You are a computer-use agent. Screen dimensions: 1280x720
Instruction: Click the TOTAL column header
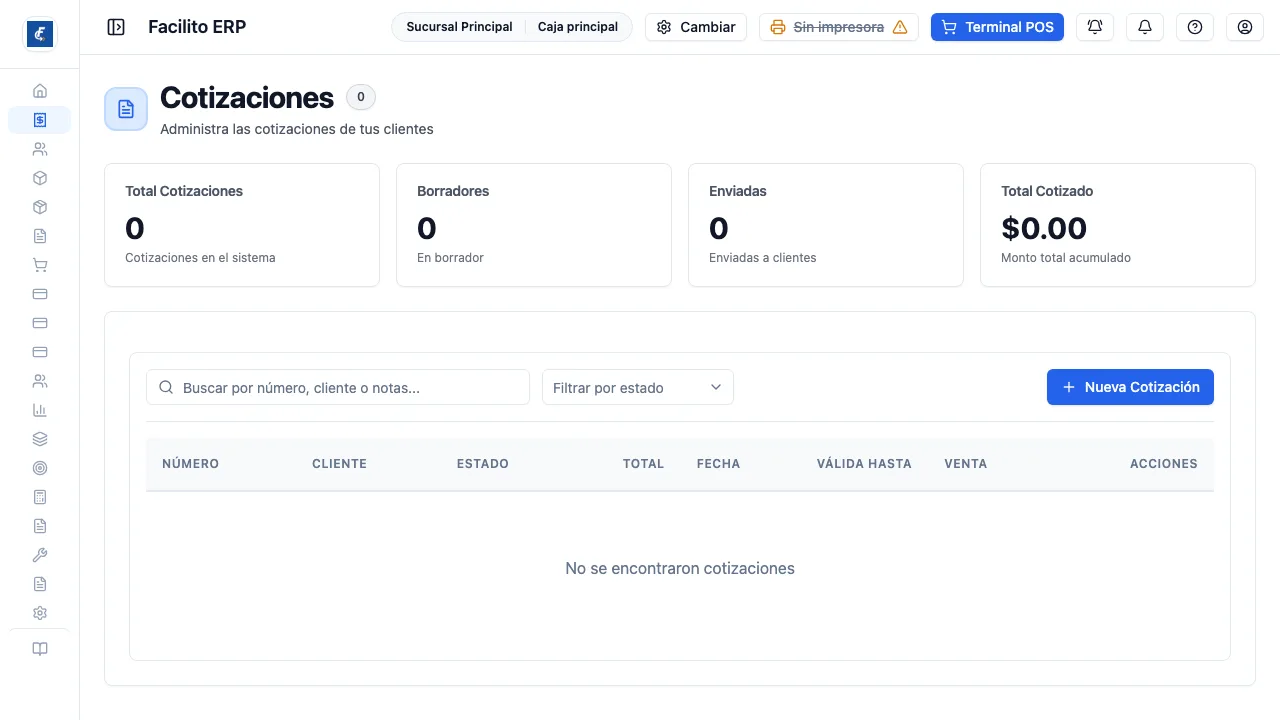[x=643, y=464]
